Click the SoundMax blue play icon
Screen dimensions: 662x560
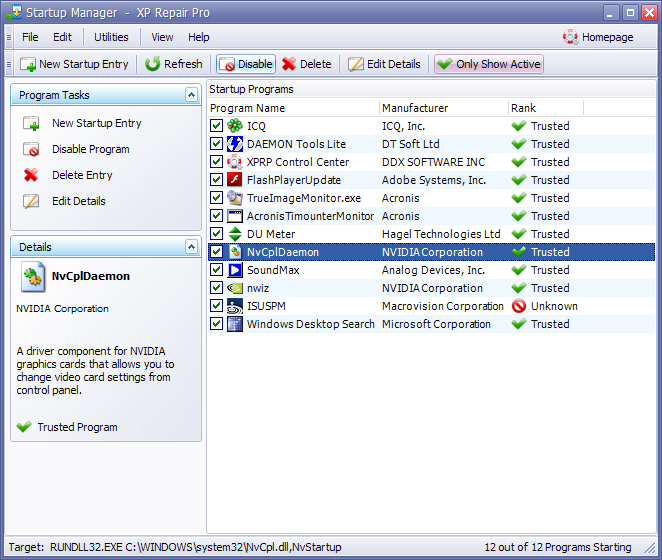tap(235, 270)
